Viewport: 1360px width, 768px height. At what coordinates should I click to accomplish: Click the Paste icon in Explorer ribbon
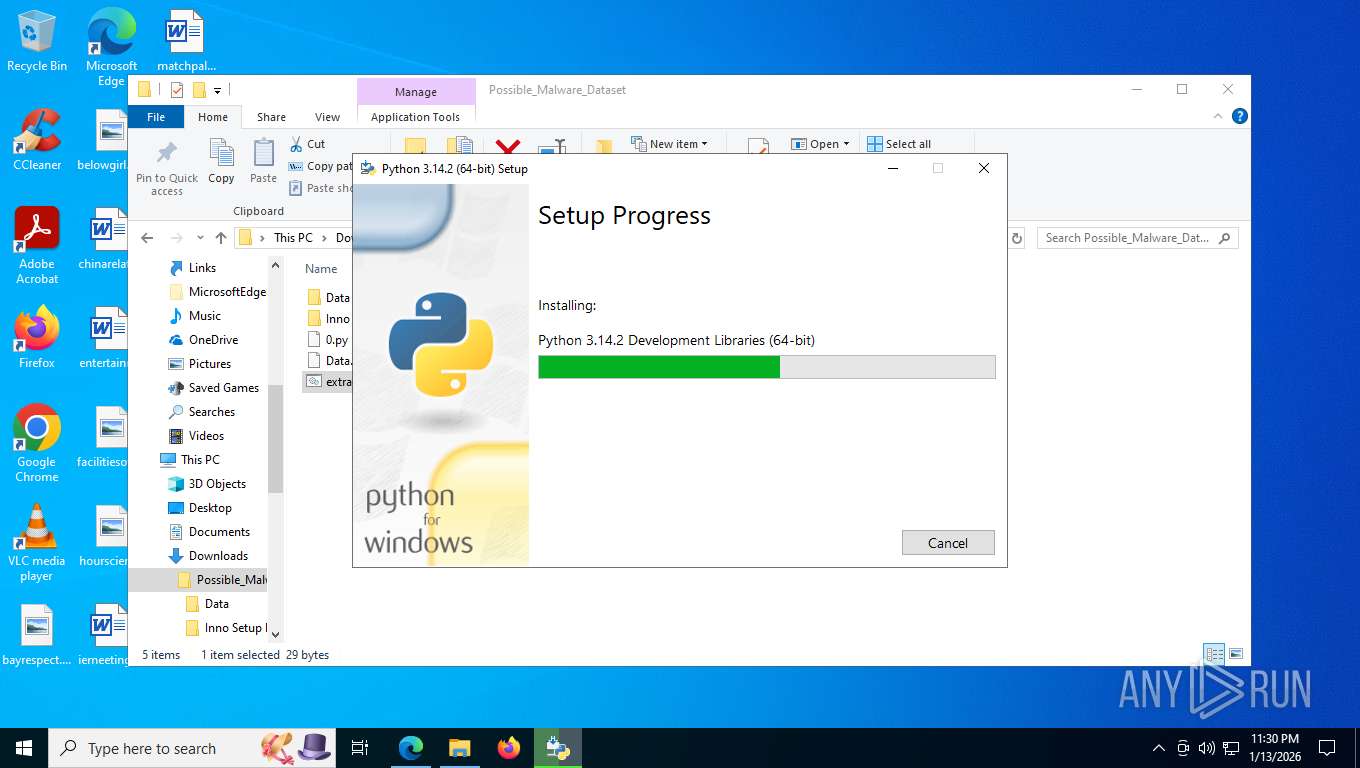[x=263, y=162]
